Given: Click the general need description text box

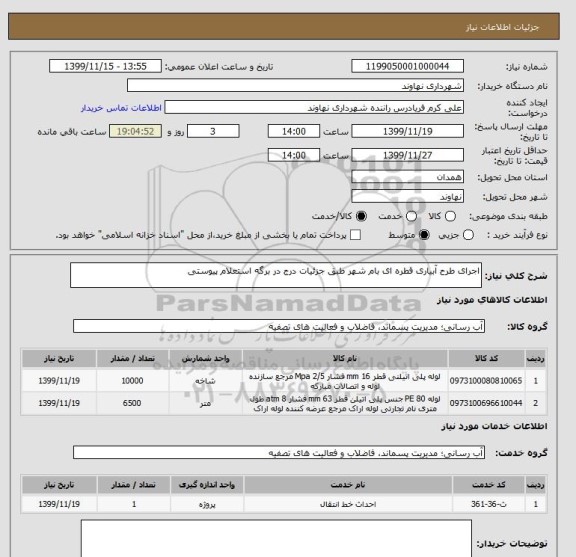Looking at the screenshot, I should 276,275.
